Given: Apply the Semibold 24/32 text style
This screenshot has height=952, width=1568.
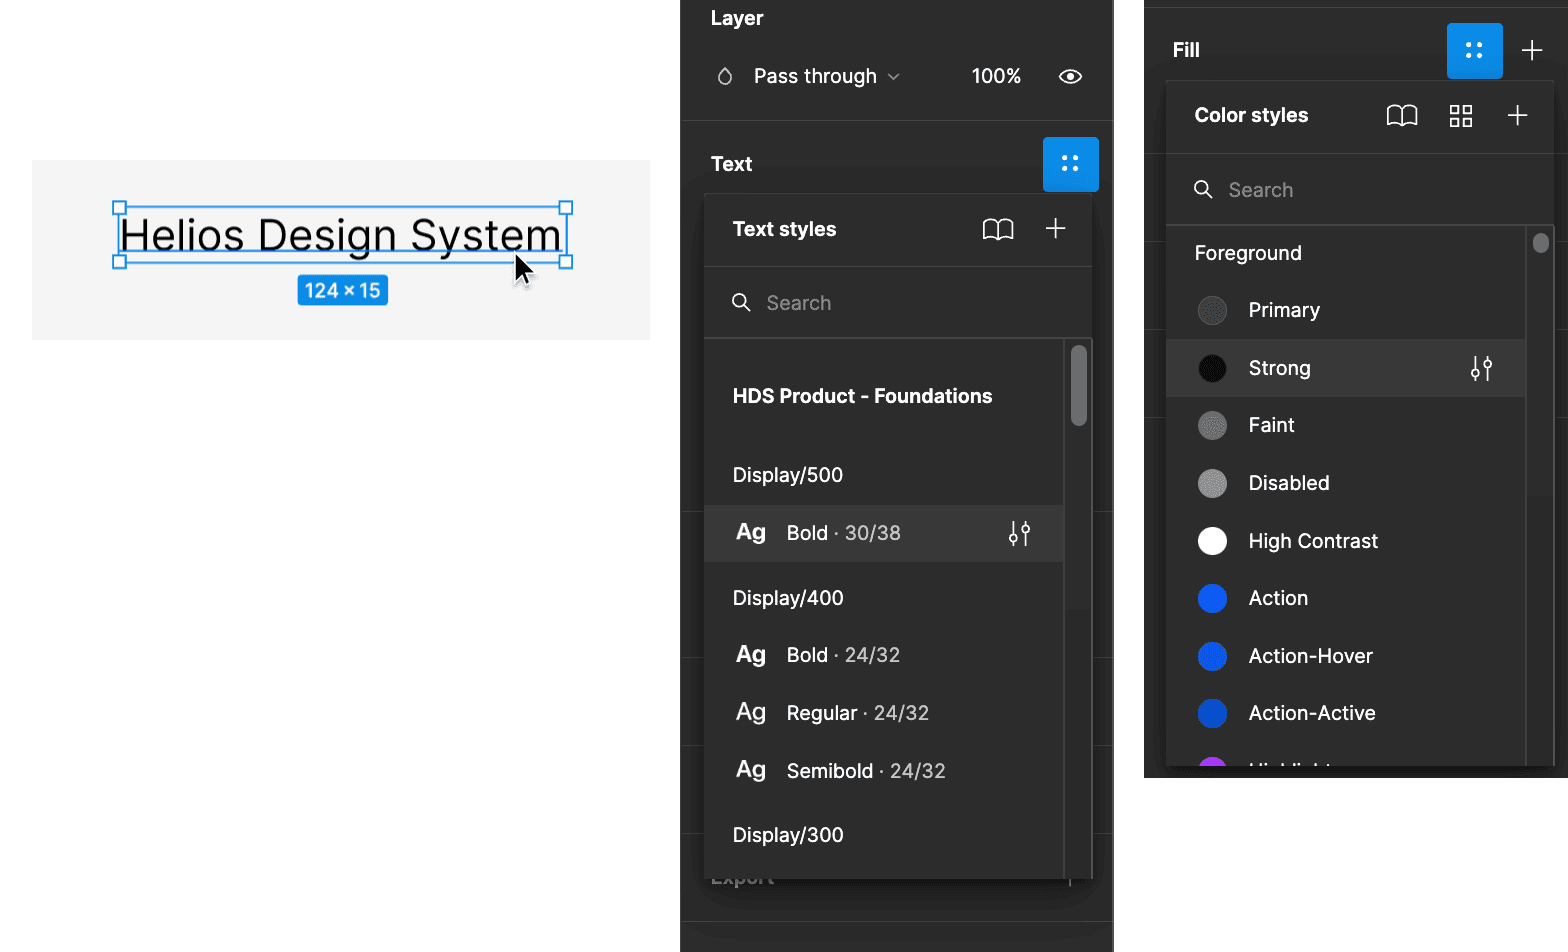Looking at the screenshot, I should [x=865, y=771].
